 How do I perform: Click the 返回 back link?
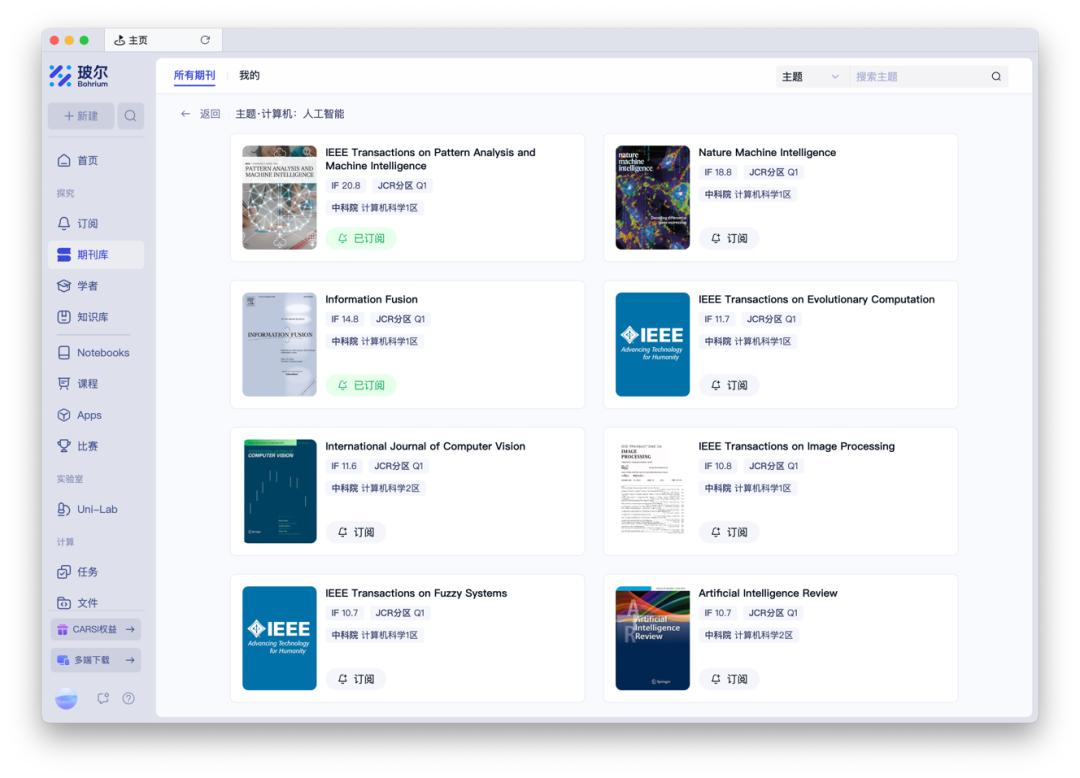[x=209, y=114]
